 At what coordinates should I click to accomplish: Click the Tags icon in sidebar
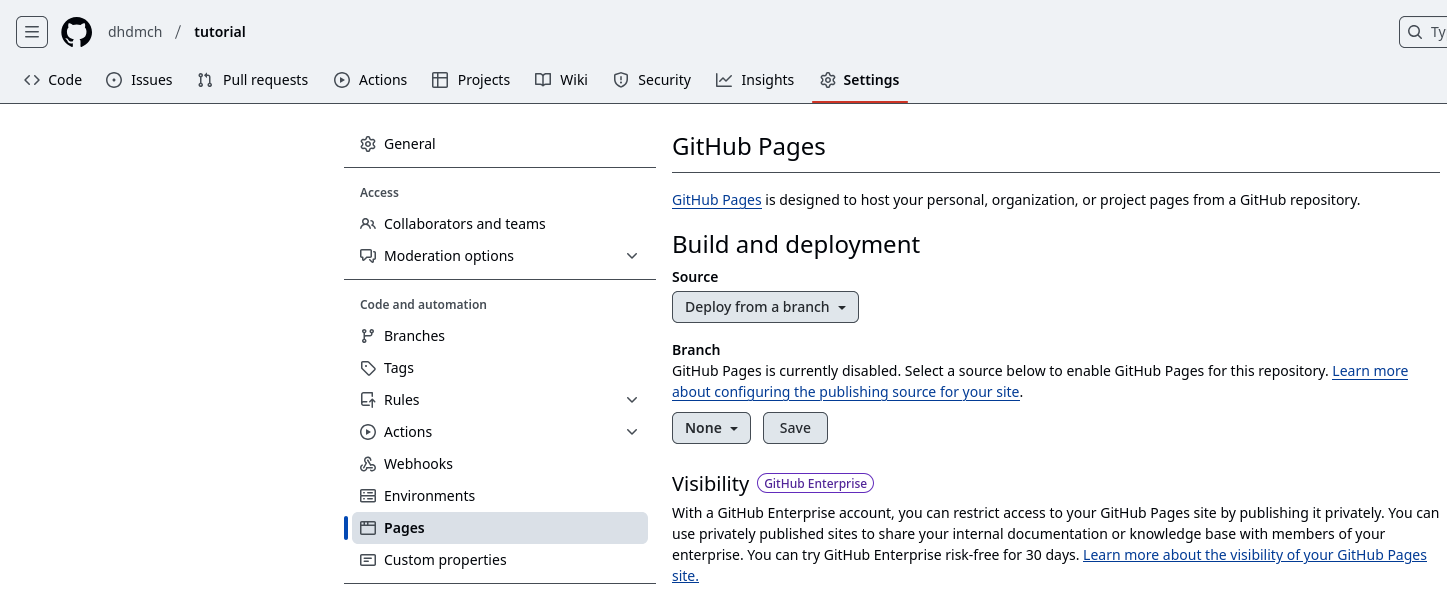point(368,368)
